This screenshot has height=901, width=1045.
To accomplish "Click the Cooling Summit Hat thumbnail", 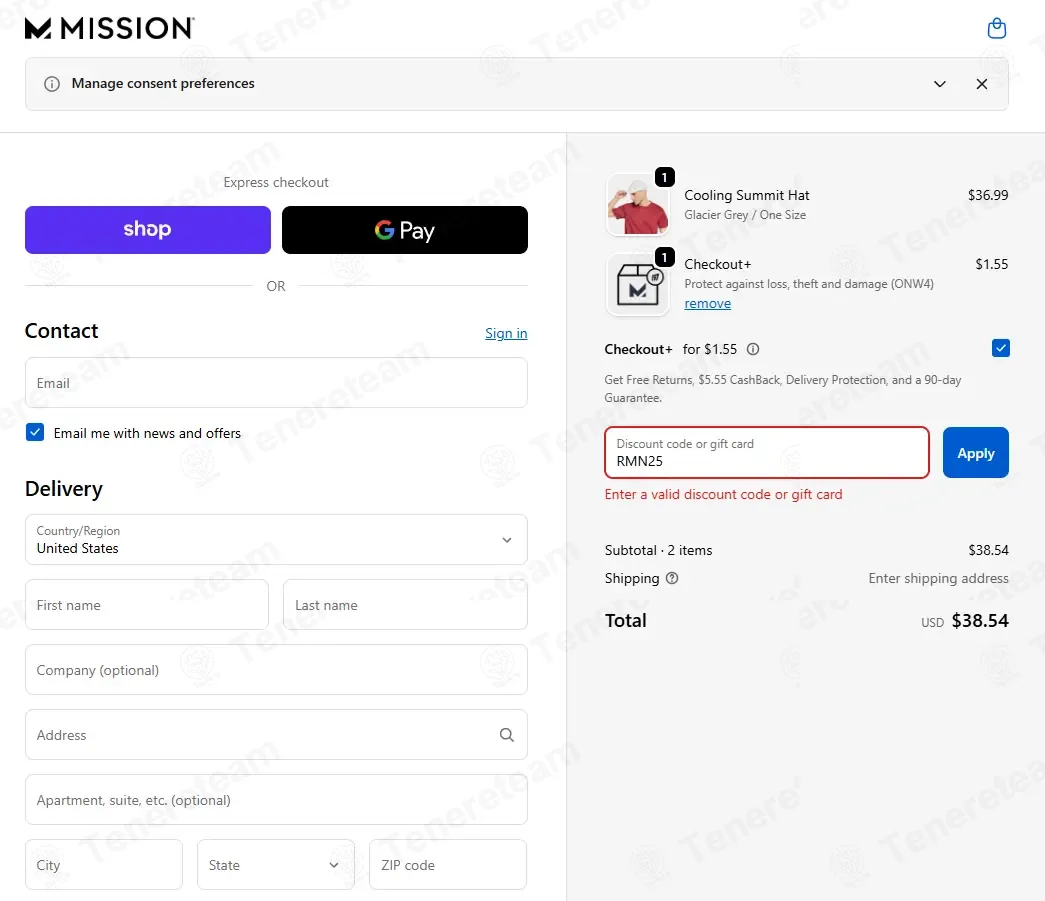I will pyautogui.click(x=638, y=205).
